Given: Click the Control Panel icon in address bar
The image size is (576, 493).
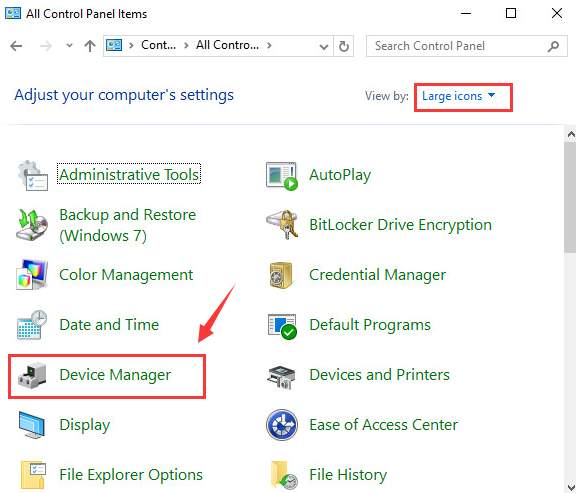Looking at the screenshot, I should tap(114, 45).
